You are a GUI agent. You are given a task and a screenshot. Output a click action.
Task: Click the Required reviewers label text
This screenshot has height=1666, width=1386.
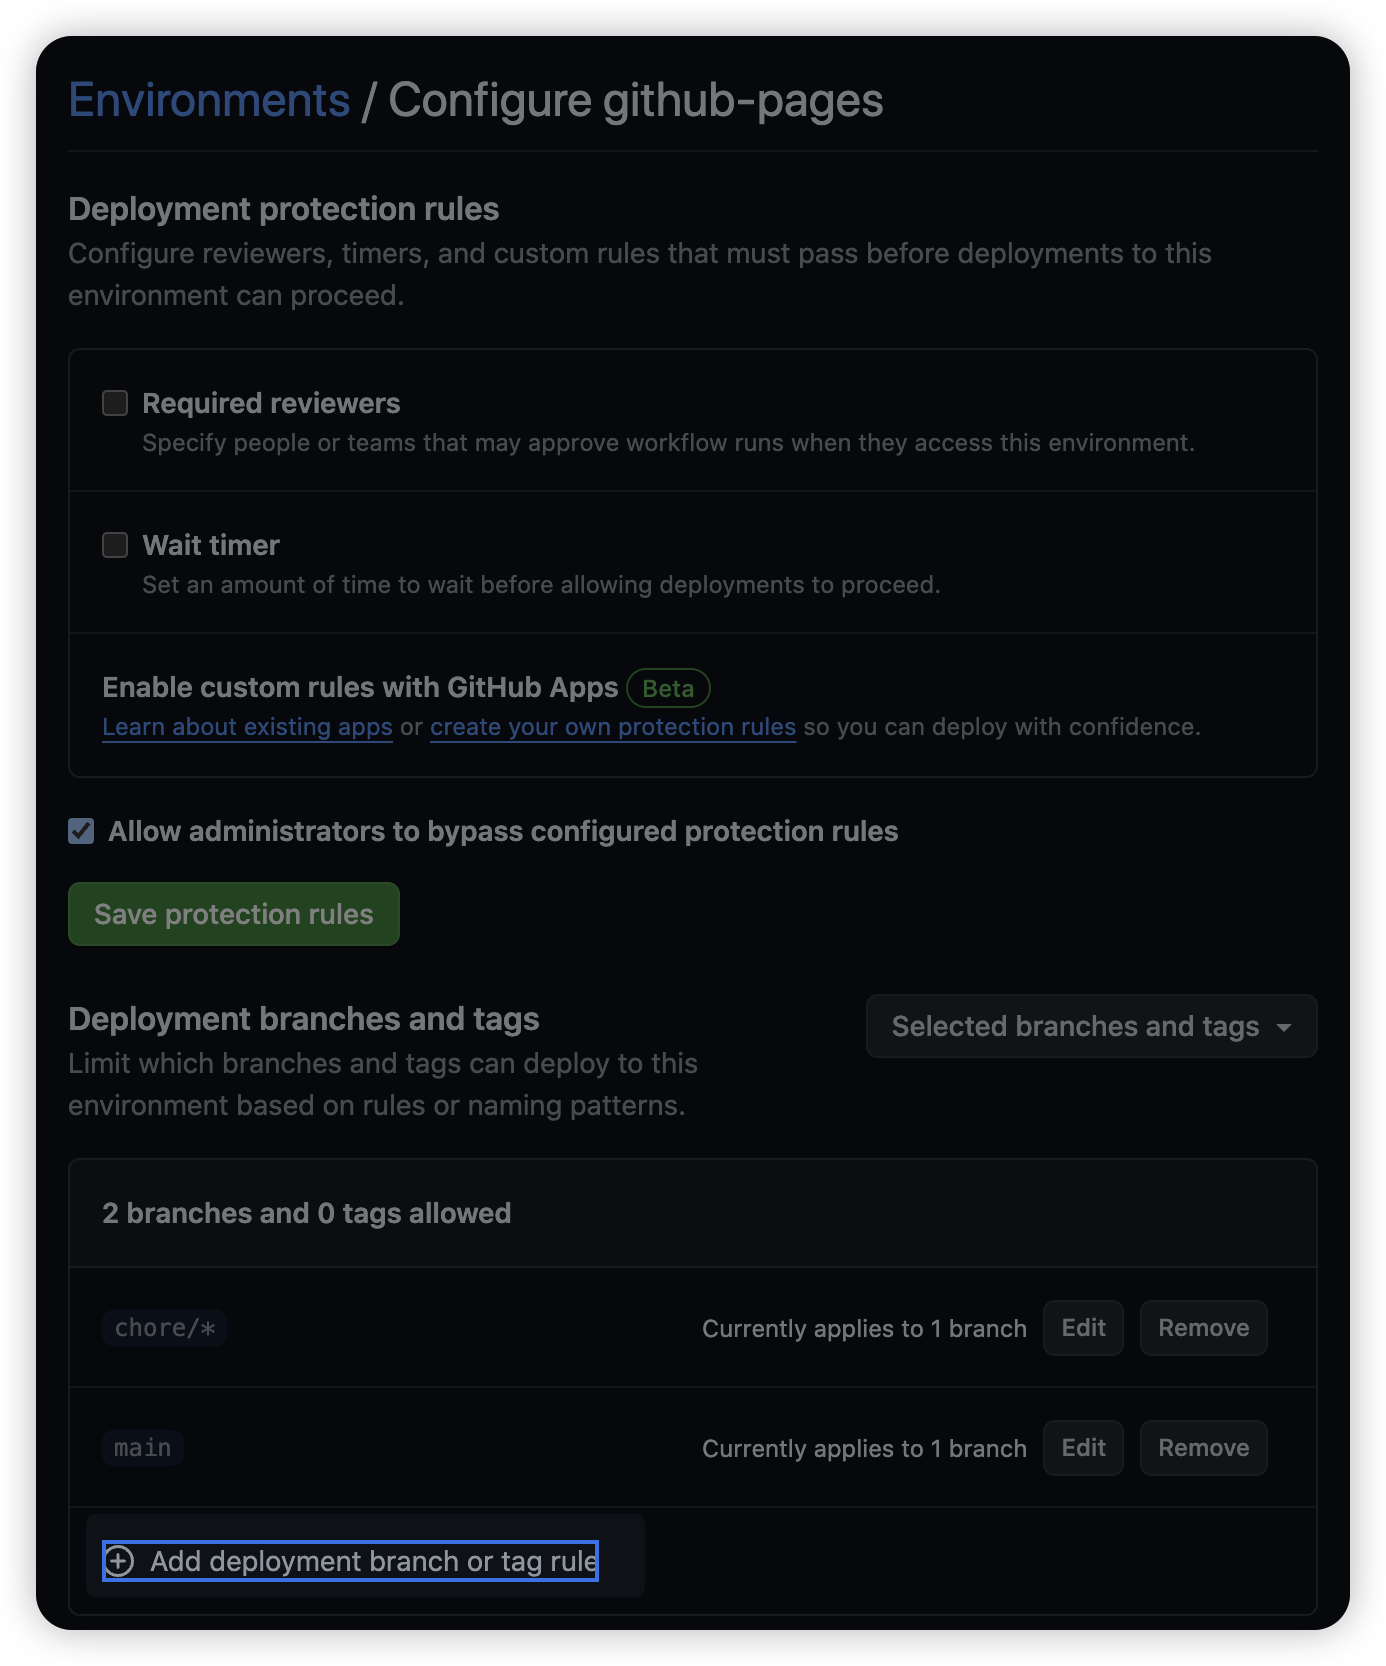[271, 403]
